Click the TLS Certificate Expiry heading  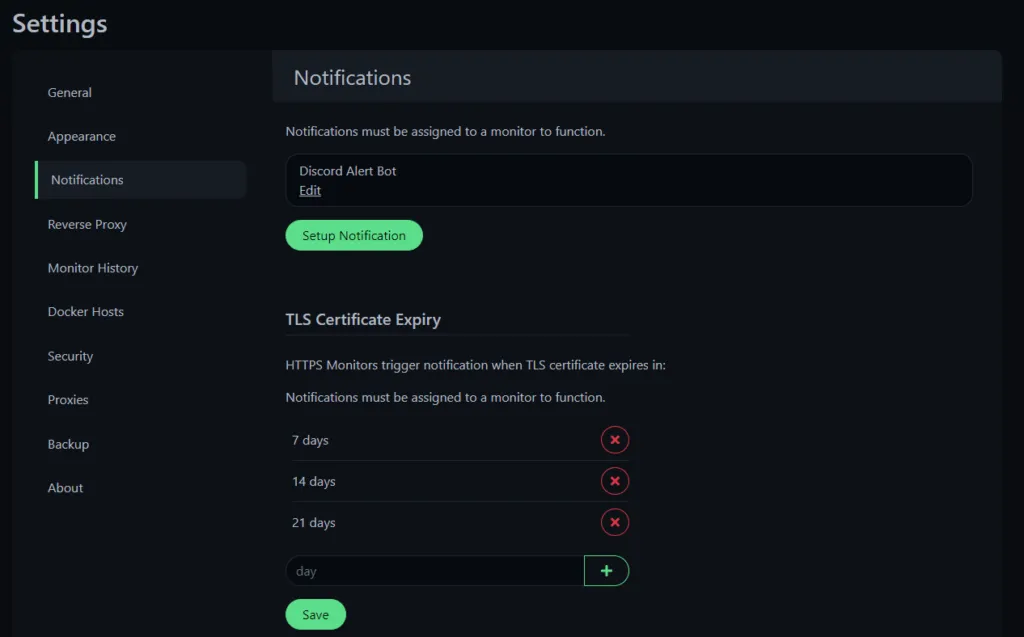click(x=363, y=320)
